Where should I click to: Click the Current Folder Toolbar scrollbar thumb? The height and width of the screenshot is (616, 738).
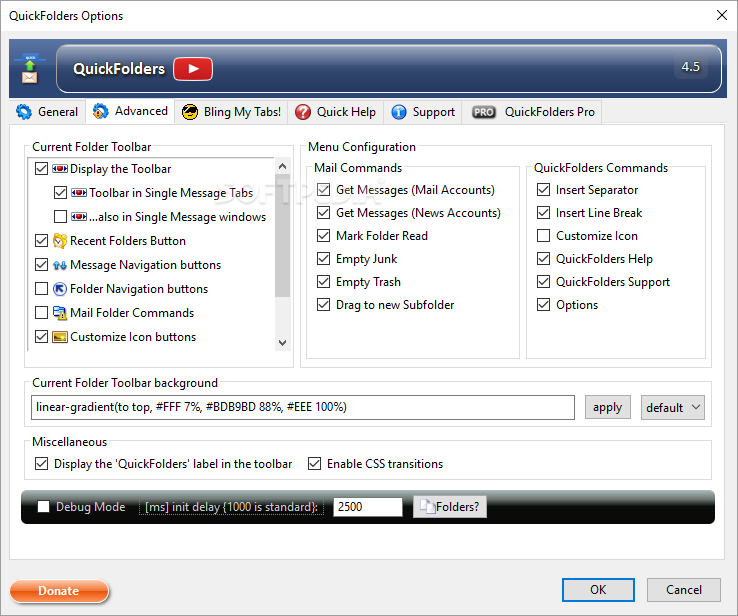[282, 235]
